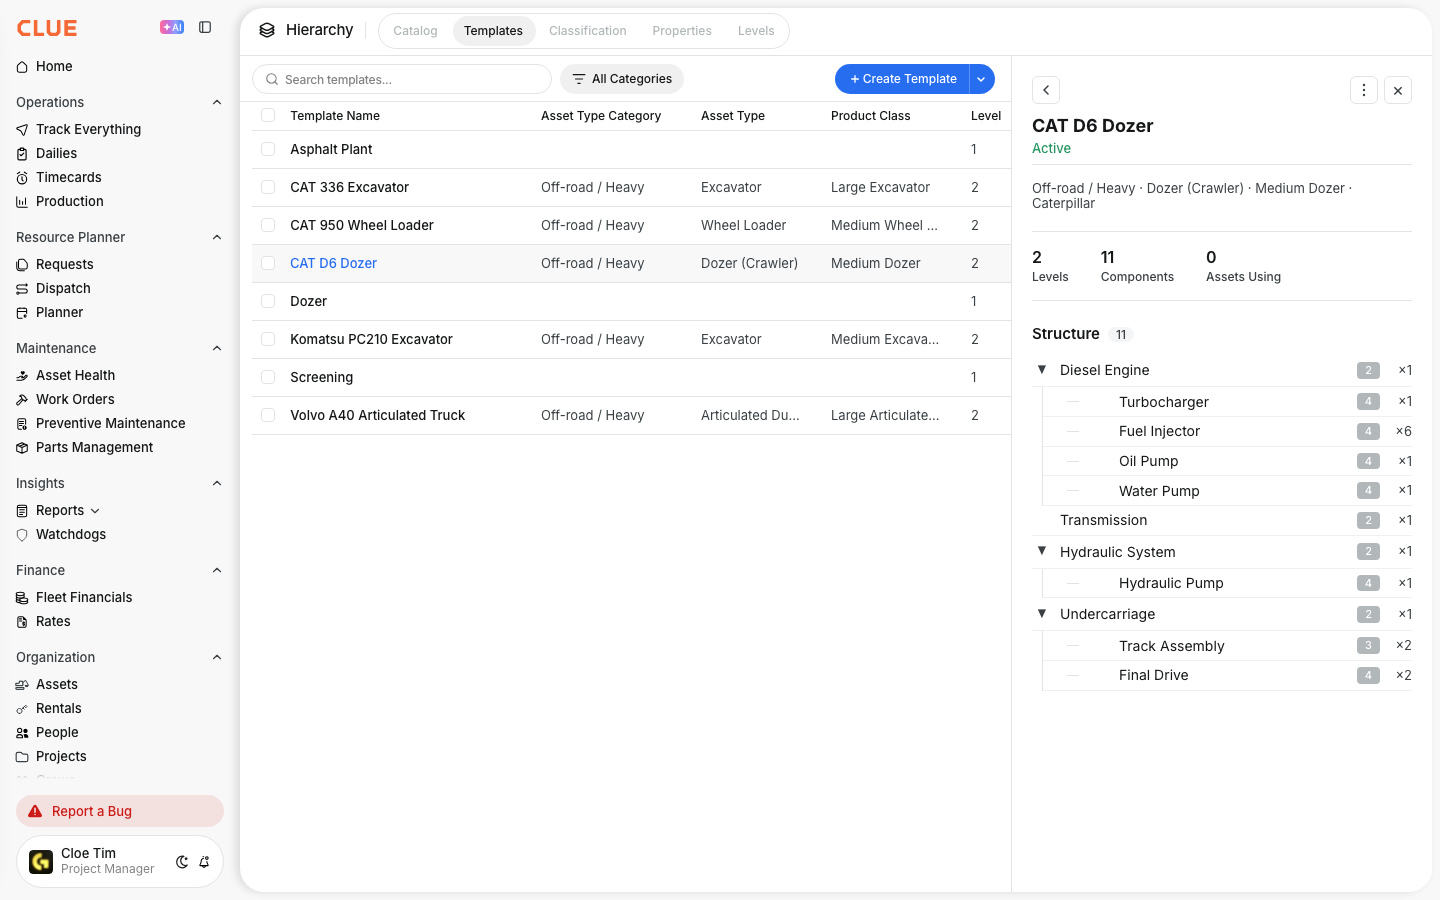
Task: Open notifications bell icon
Action: 204,862
